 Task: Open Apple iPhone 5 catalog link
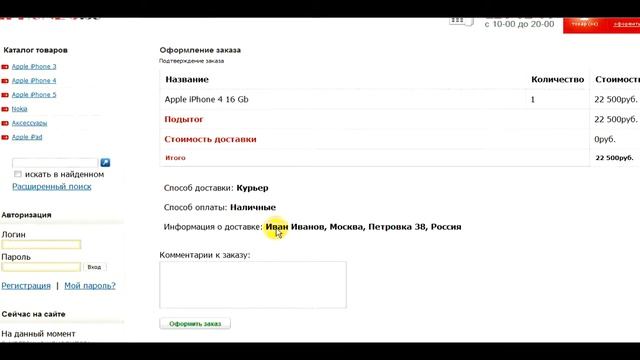click(x=34, y=95)
